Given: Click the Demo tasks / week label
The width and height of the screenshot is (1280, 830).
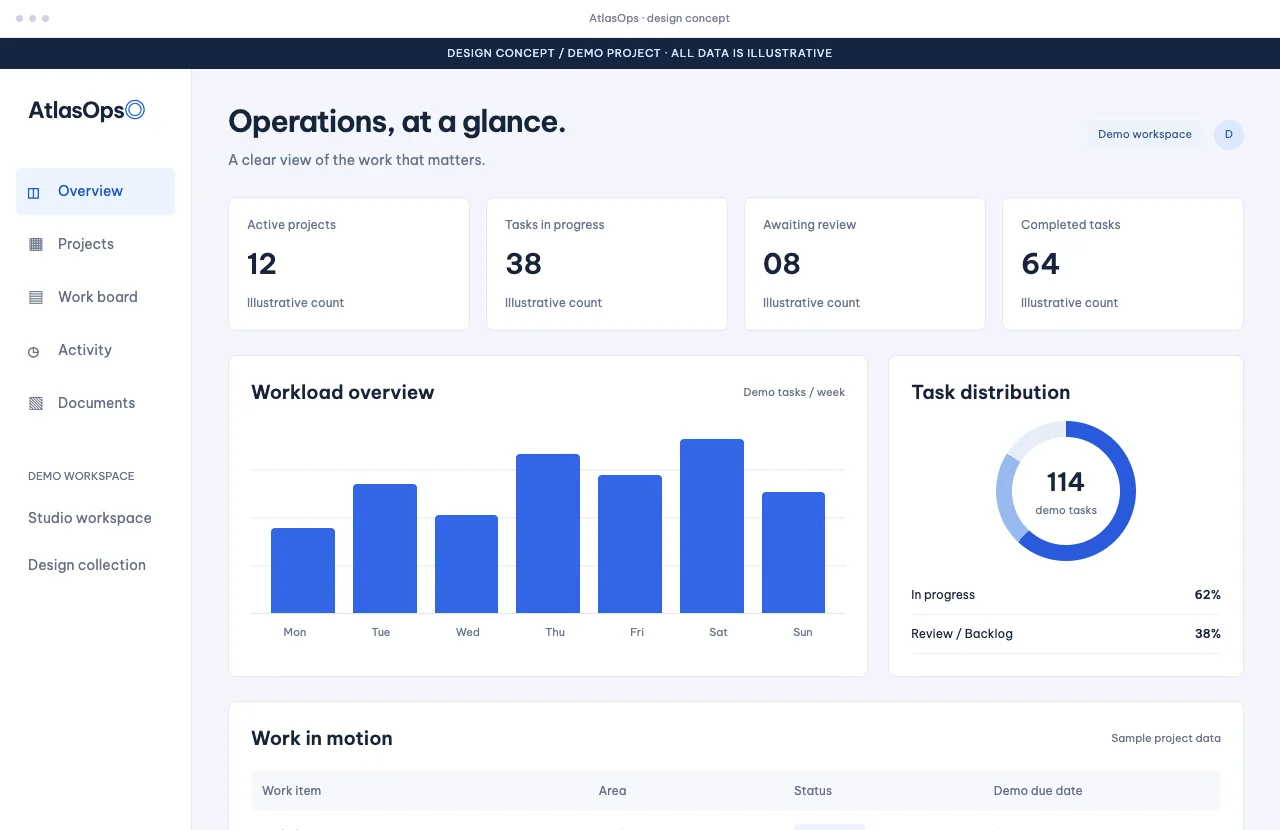Looking at the screenshot, I should (x=794, y=392).
